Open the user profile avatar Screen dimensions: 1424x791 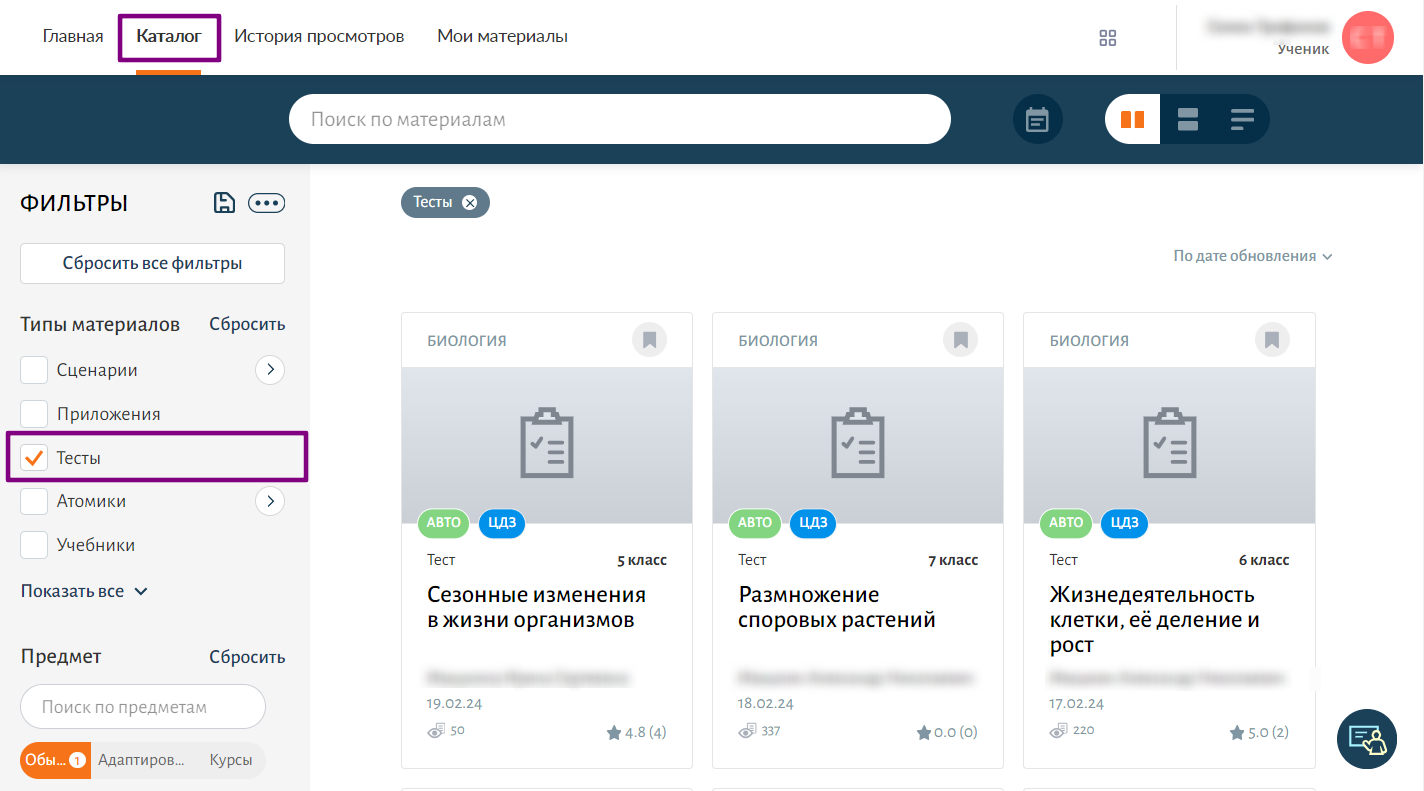[1368, 38]
